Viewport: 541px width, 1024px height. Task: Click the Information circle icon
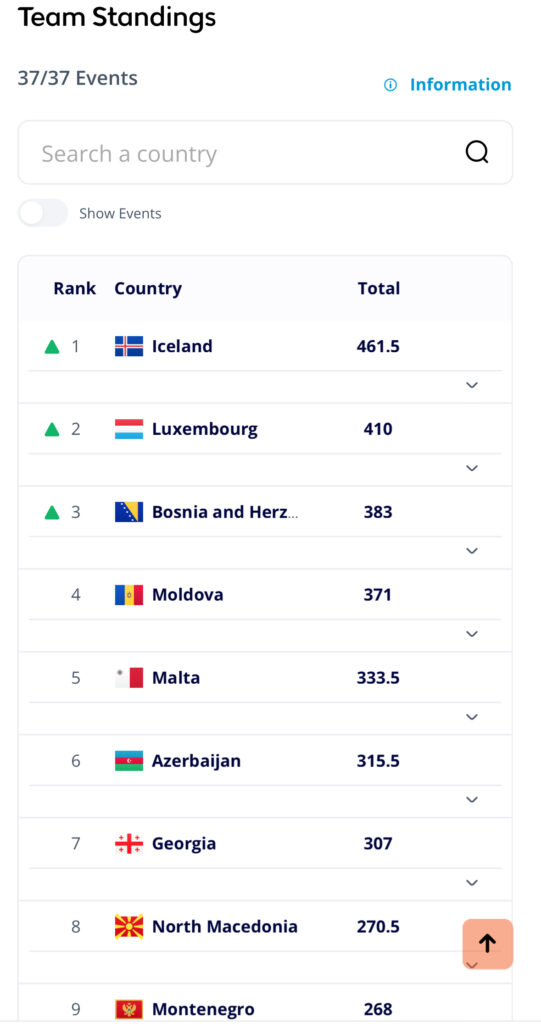click(390, 85)
